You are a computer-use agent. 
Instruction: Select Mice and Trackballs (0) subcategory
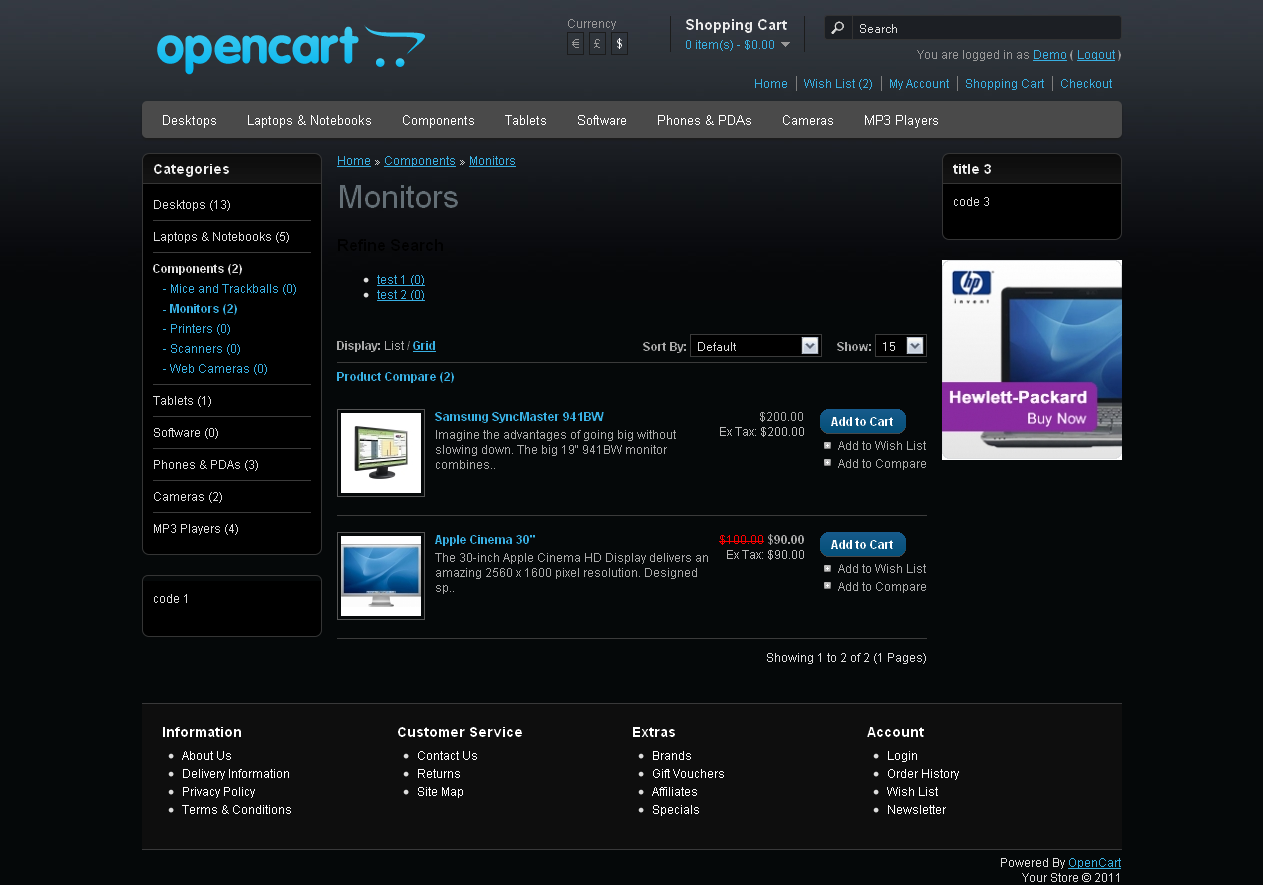tap(233, 289)
